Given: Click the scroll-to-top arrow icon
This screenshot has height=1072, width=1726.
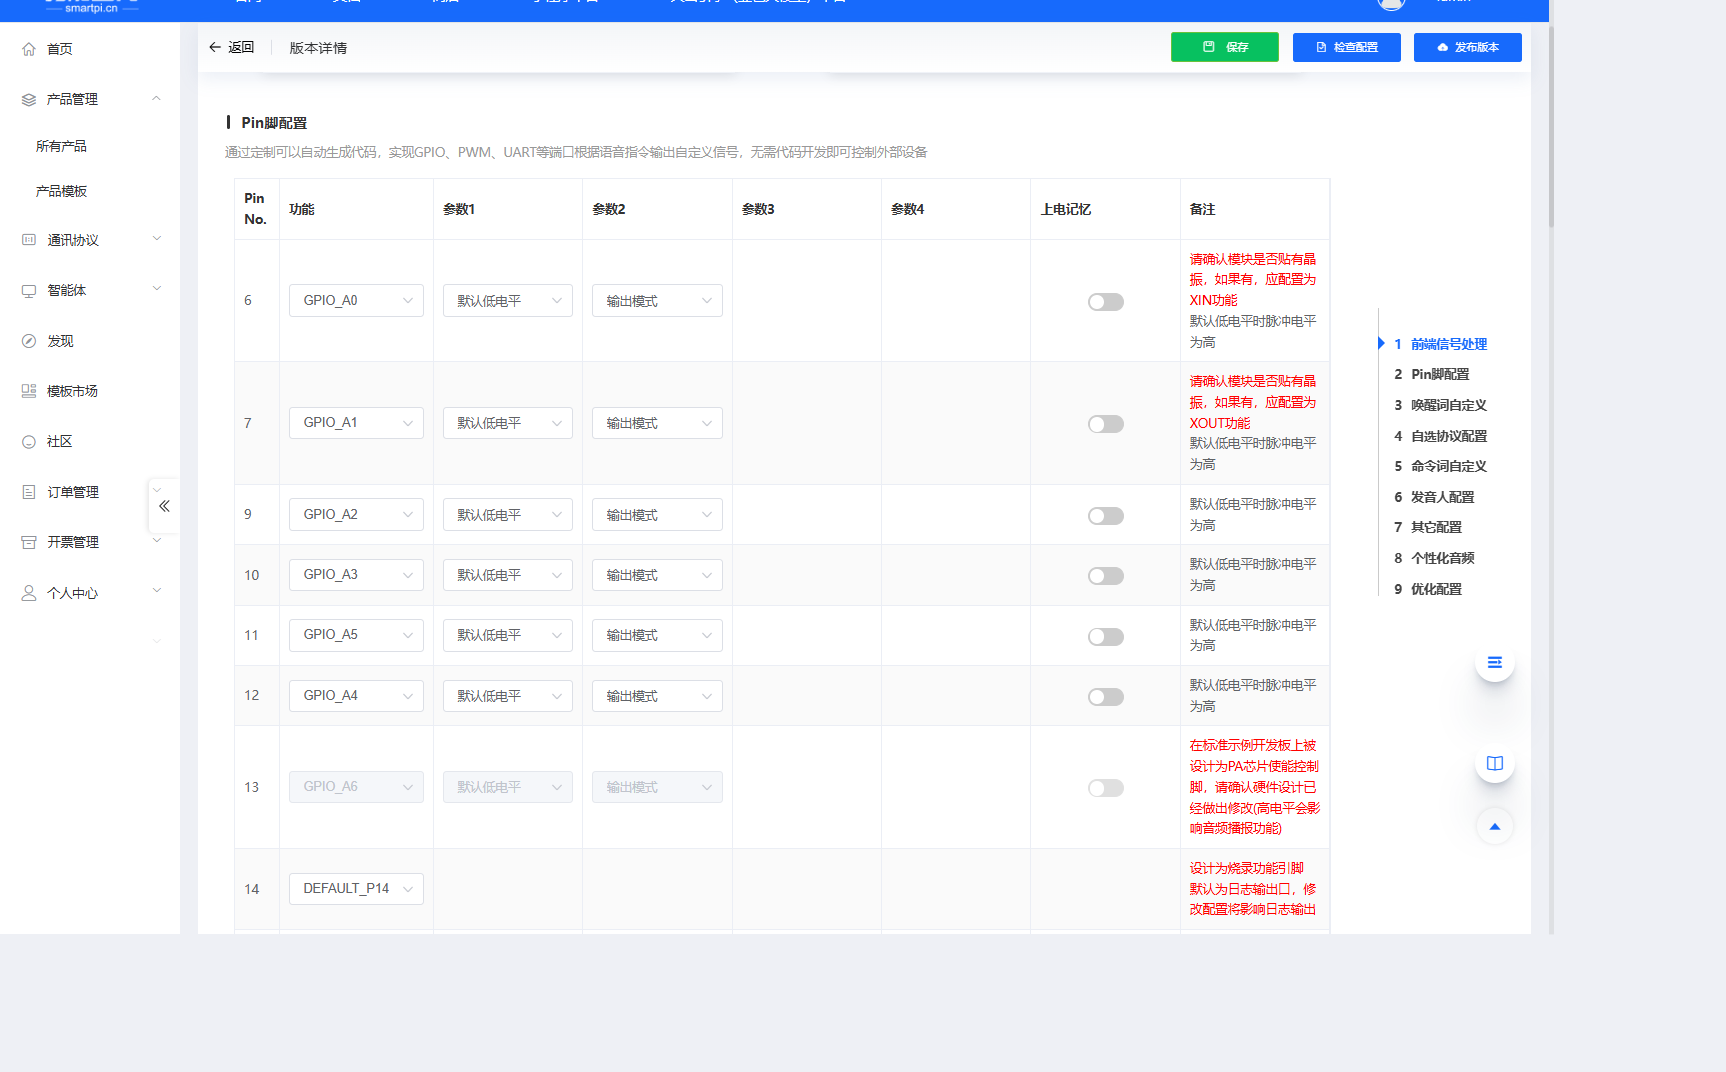Looking at the screenshot, I should click(1494, 826).
